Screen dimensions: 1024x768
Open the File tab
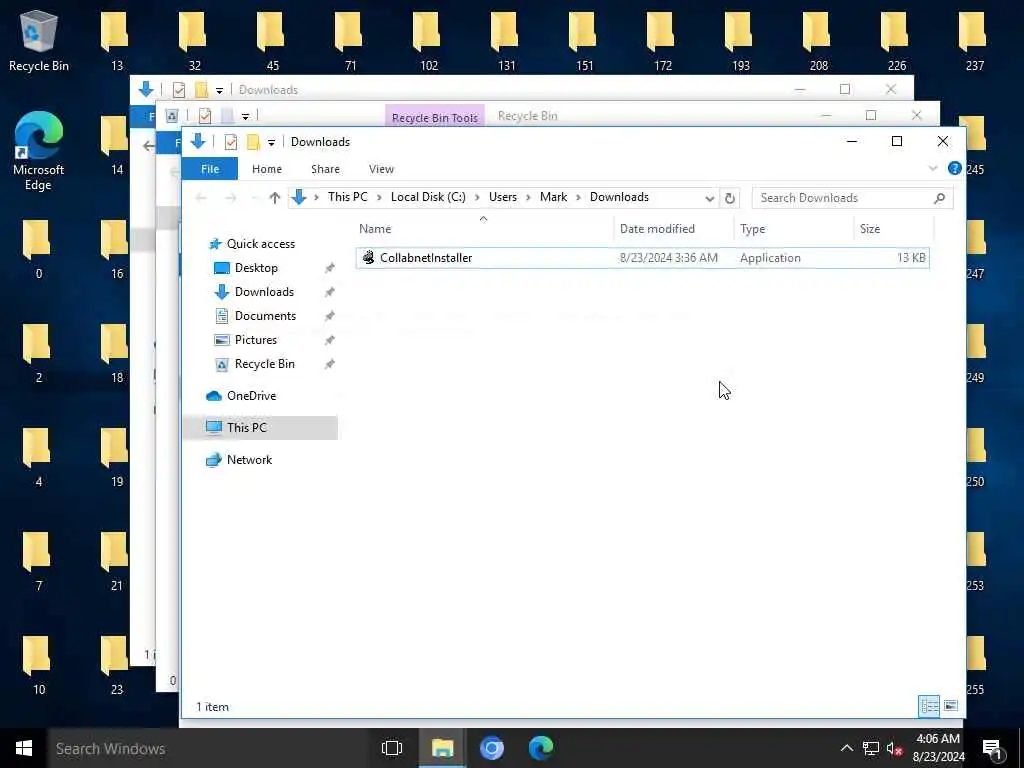click(x=210, y=168)
